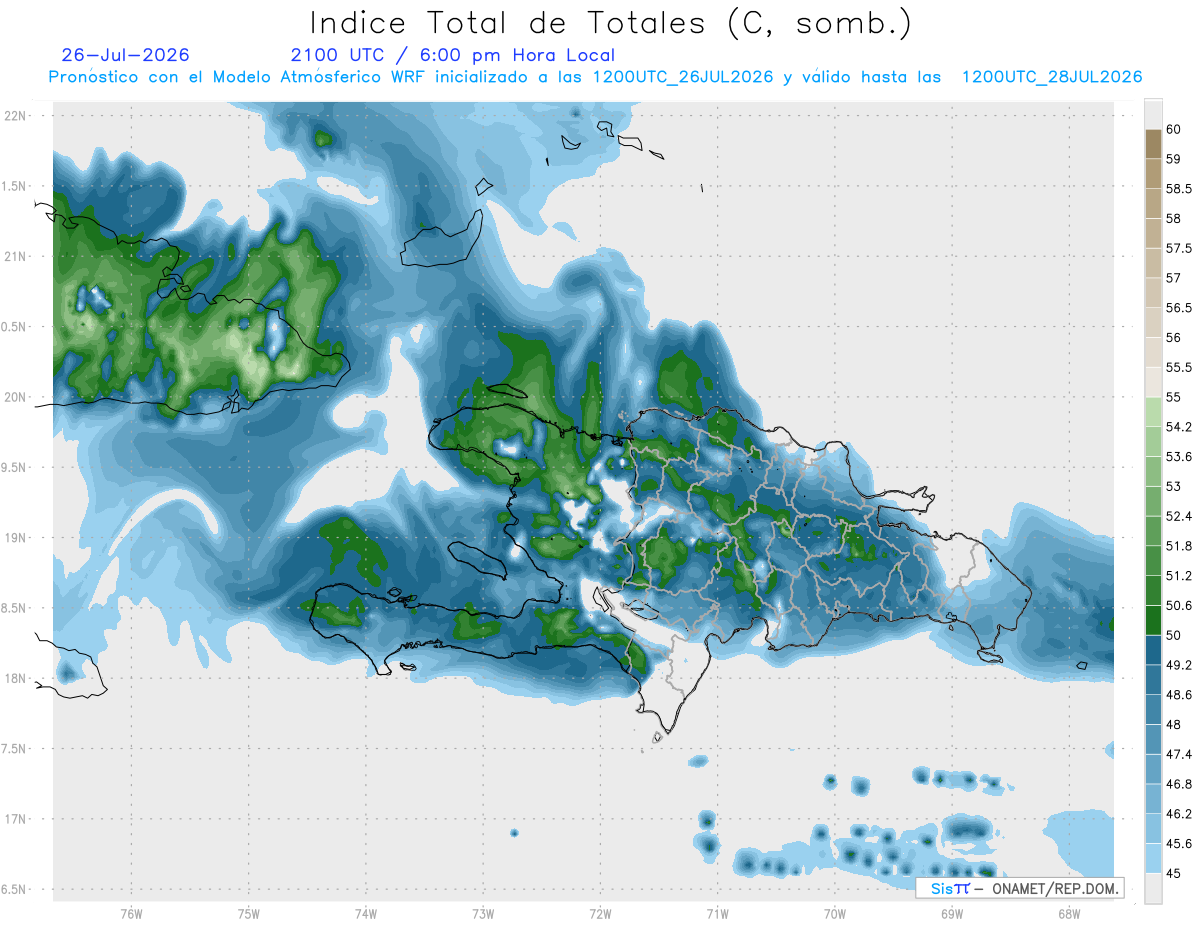Screen dimensions: 1200x927
Task: Select the brown color swatch between 59 and 60
Action: click(1153, 144)
